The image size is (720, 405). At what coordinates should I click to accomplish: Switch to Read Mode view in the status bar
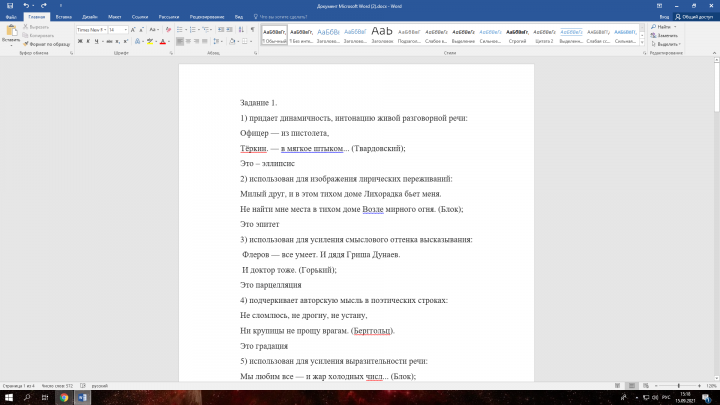click(x=618, y=386)
